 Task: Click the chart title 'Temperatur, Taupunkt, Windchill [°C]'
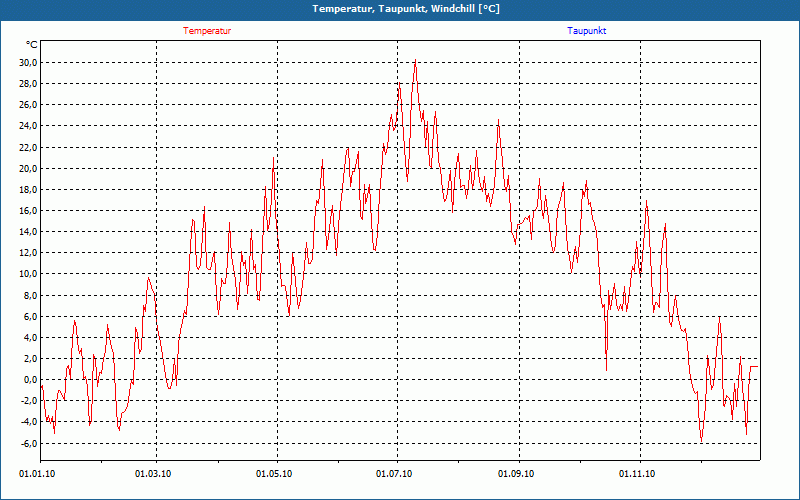pos(406,9)
